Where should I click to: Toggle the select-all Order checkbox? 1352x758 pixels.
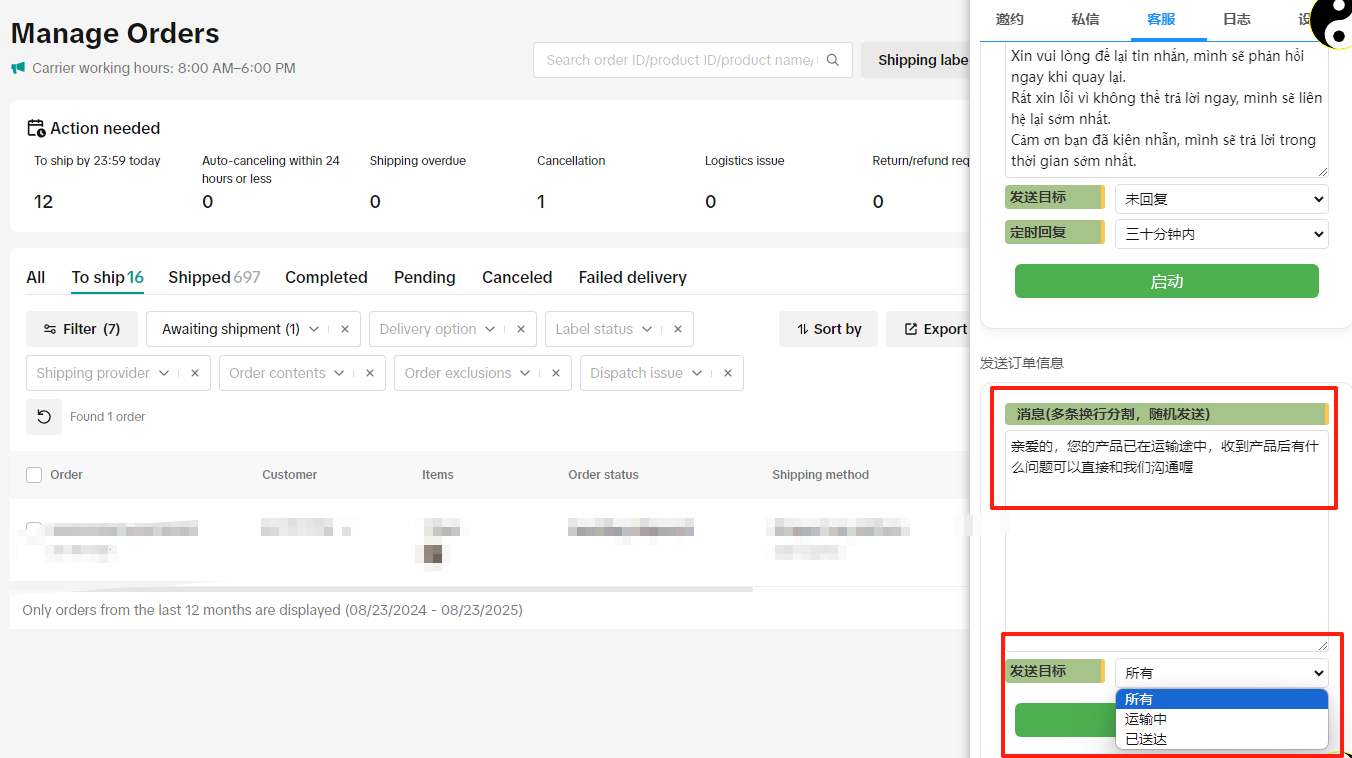34,475
